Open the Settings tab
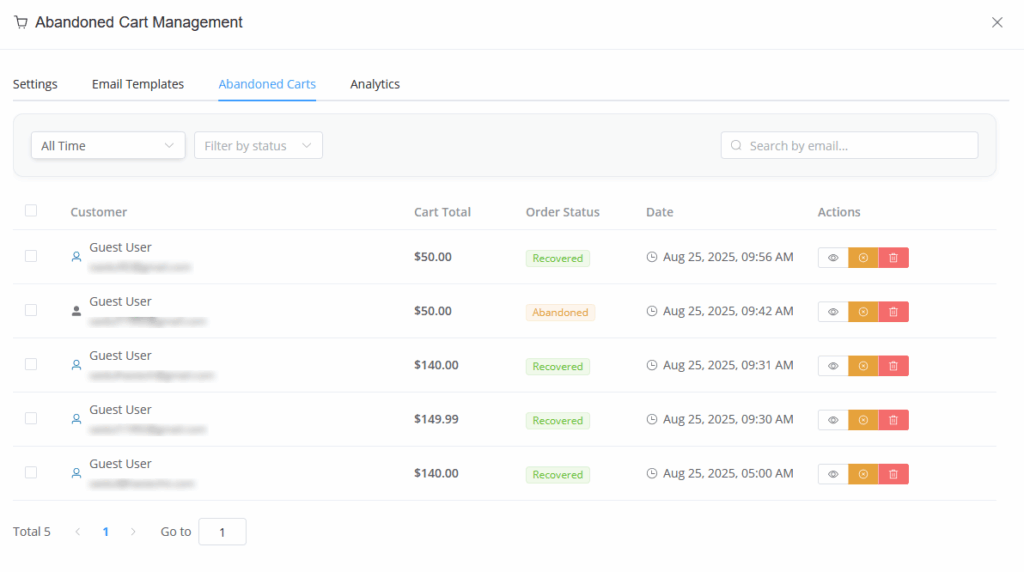Image resolution: width=1024 pixels, height=572 pixels. [35, 84]
